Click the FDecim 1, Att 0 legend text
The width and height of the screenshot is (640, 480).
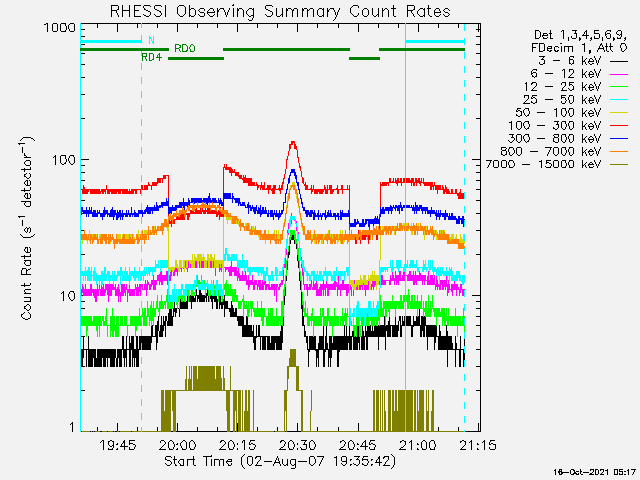click(579, 48)
